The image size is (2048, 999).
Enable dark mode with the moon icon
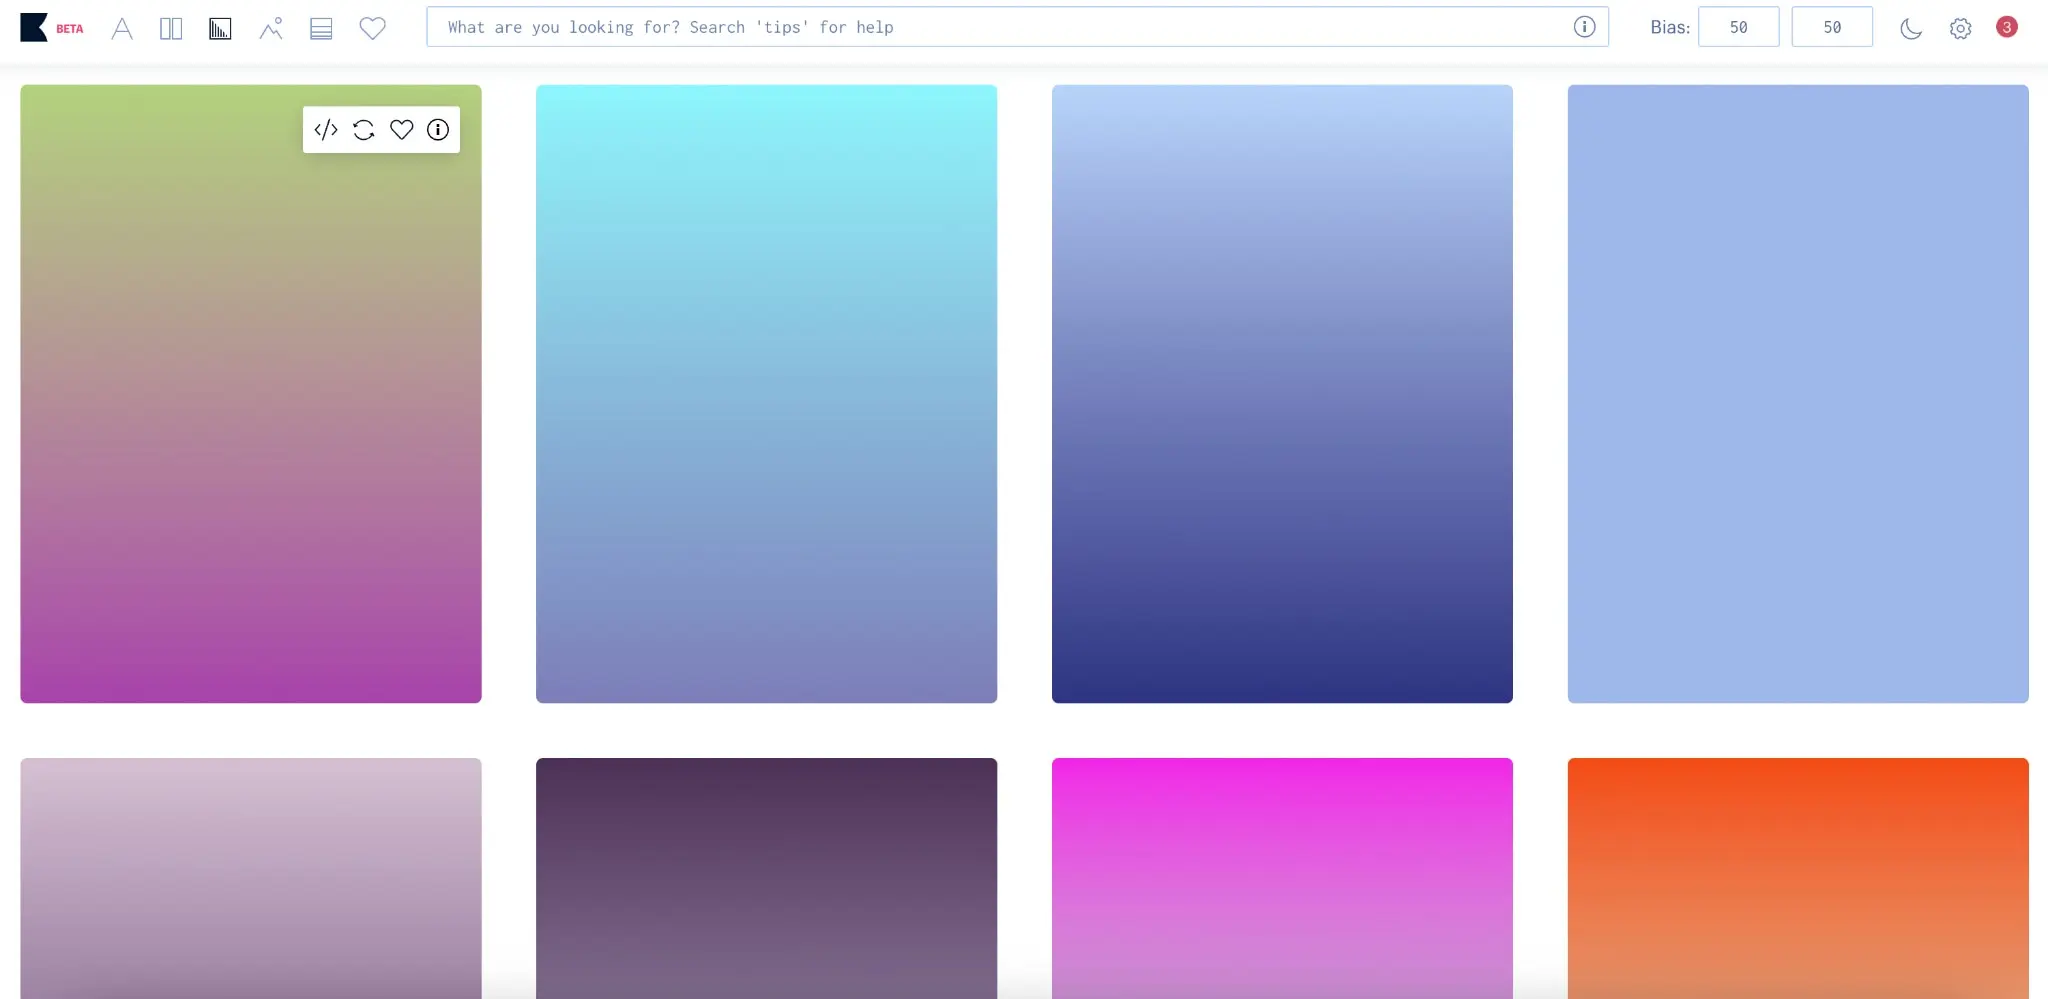pyautogui.click(x=1909, y=27)
